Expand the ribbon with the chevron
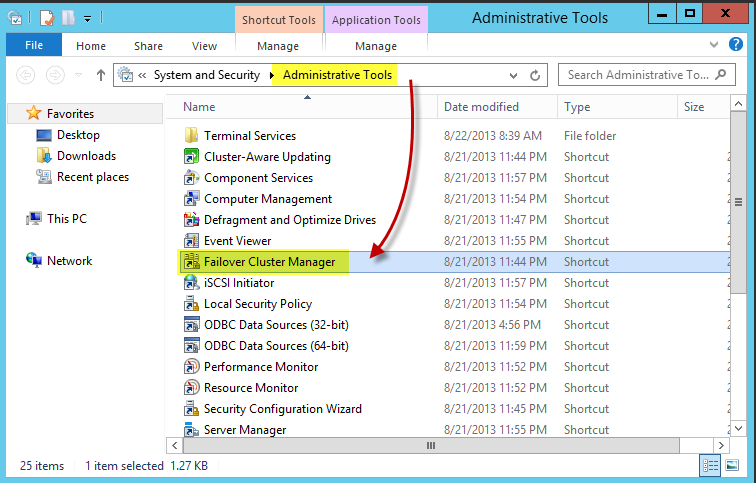Viewport: 756px width, 483px height. pos(714,45)
